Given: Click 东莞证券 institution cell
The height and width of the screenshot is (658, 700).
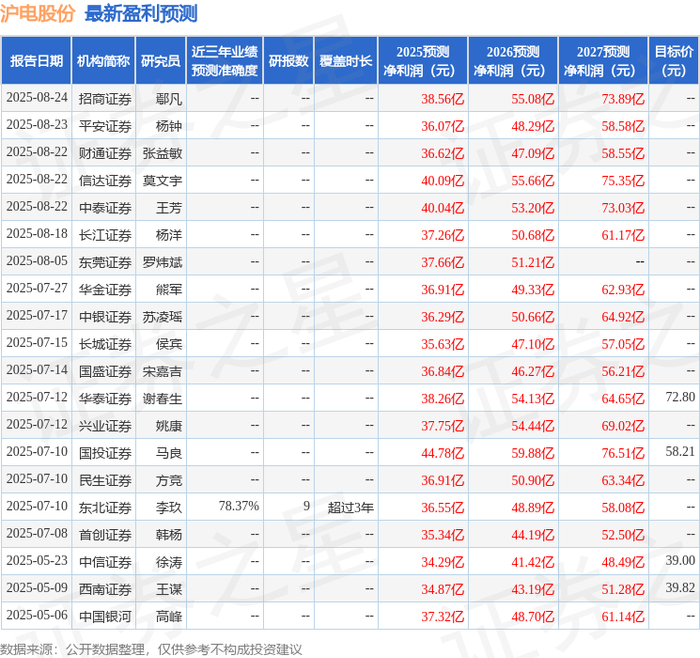Looking at the screenshot, I should point(105,262).
